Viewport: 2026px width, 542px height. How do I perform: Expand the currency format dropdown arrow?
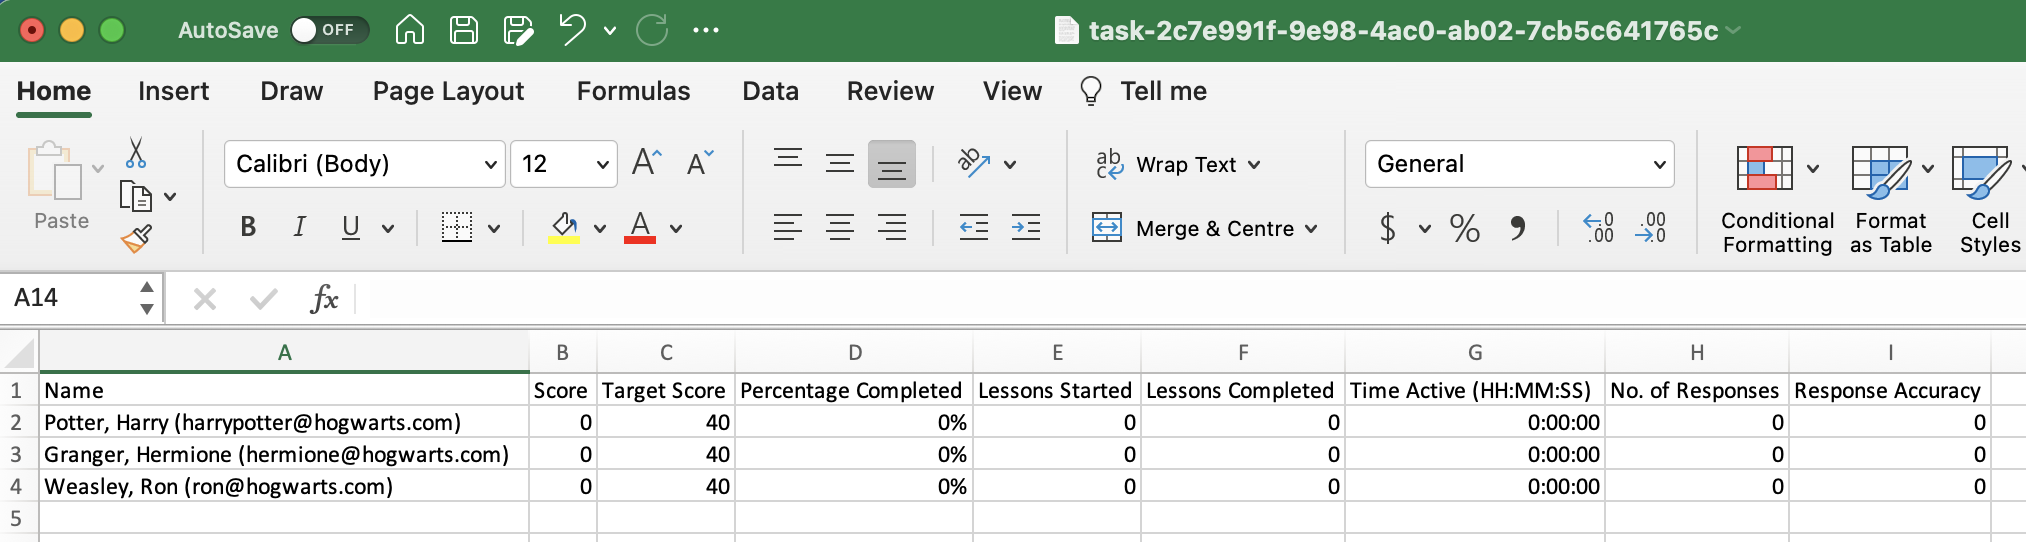click(1425, 229)
